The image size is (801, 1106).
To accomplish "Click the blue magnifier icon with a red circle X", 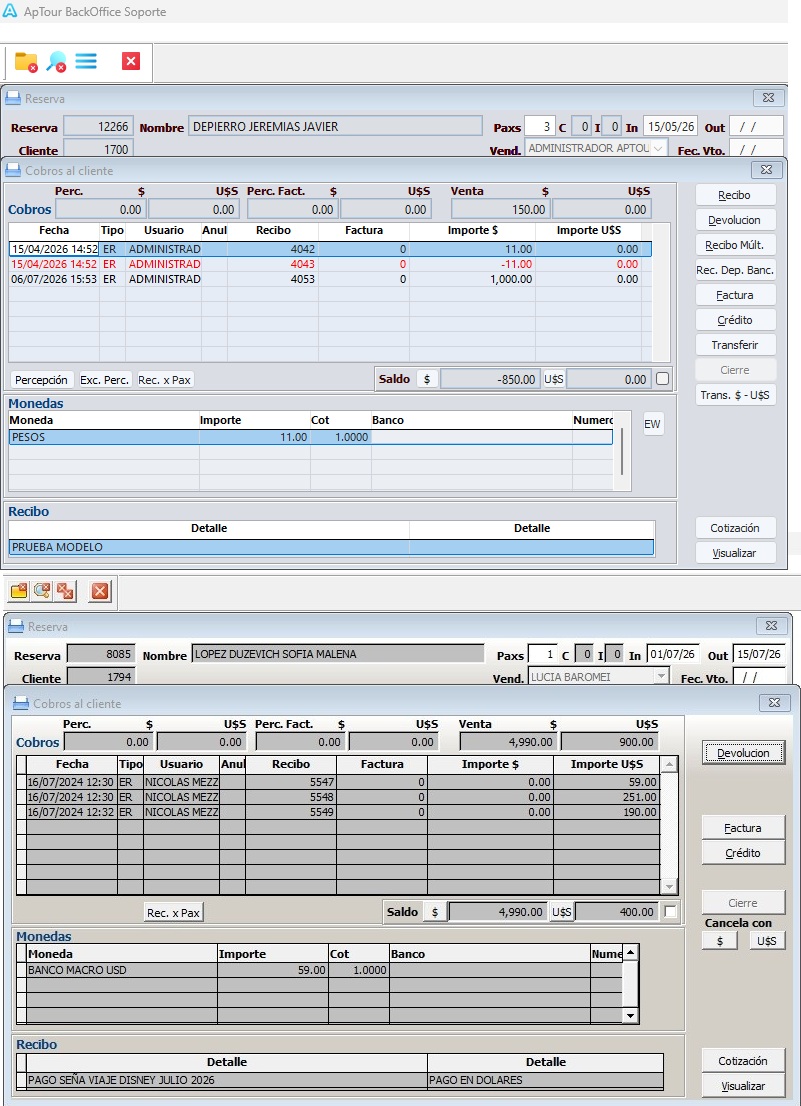I will (56, 62).
